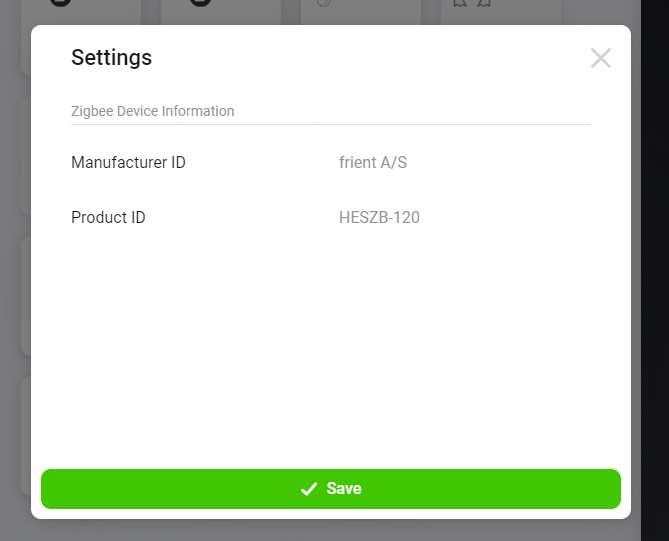This screenshot has height=541, width=669.
Task: Click the Manufacturer ID label
Action: 128,162
